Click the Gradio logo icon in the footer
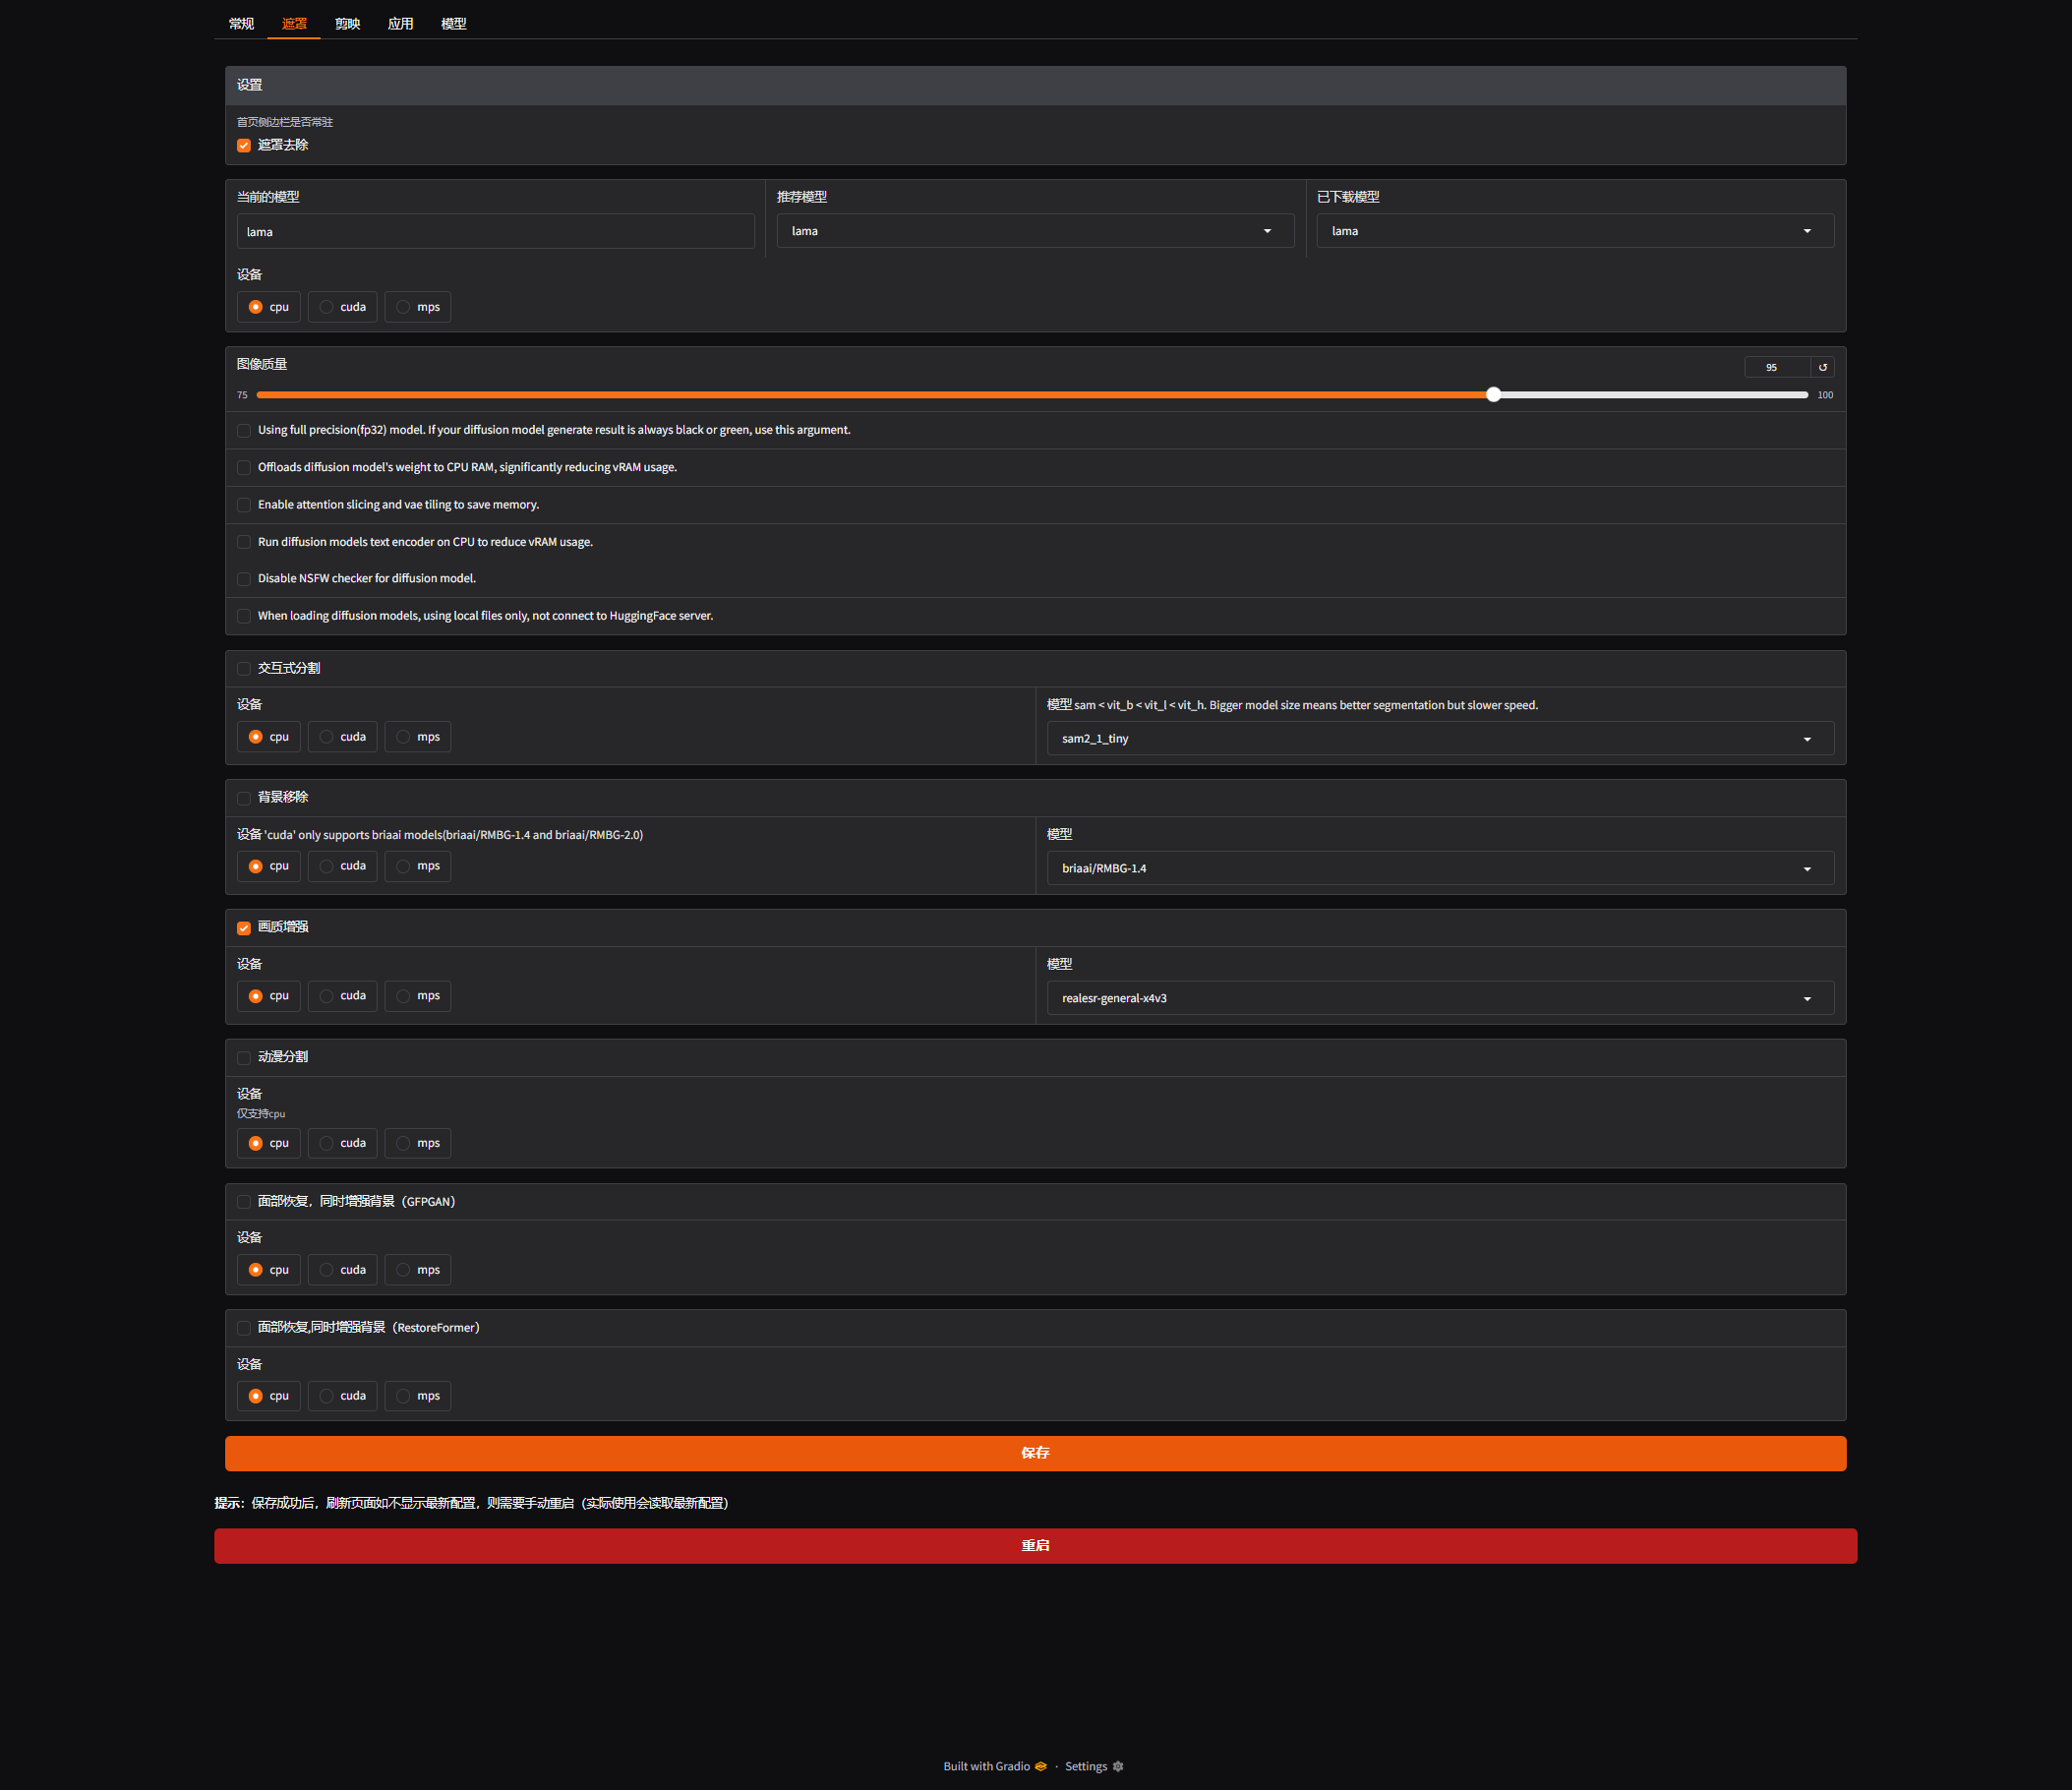Viewport: 2072px width, 1790px height. tap(1041, 1766)
